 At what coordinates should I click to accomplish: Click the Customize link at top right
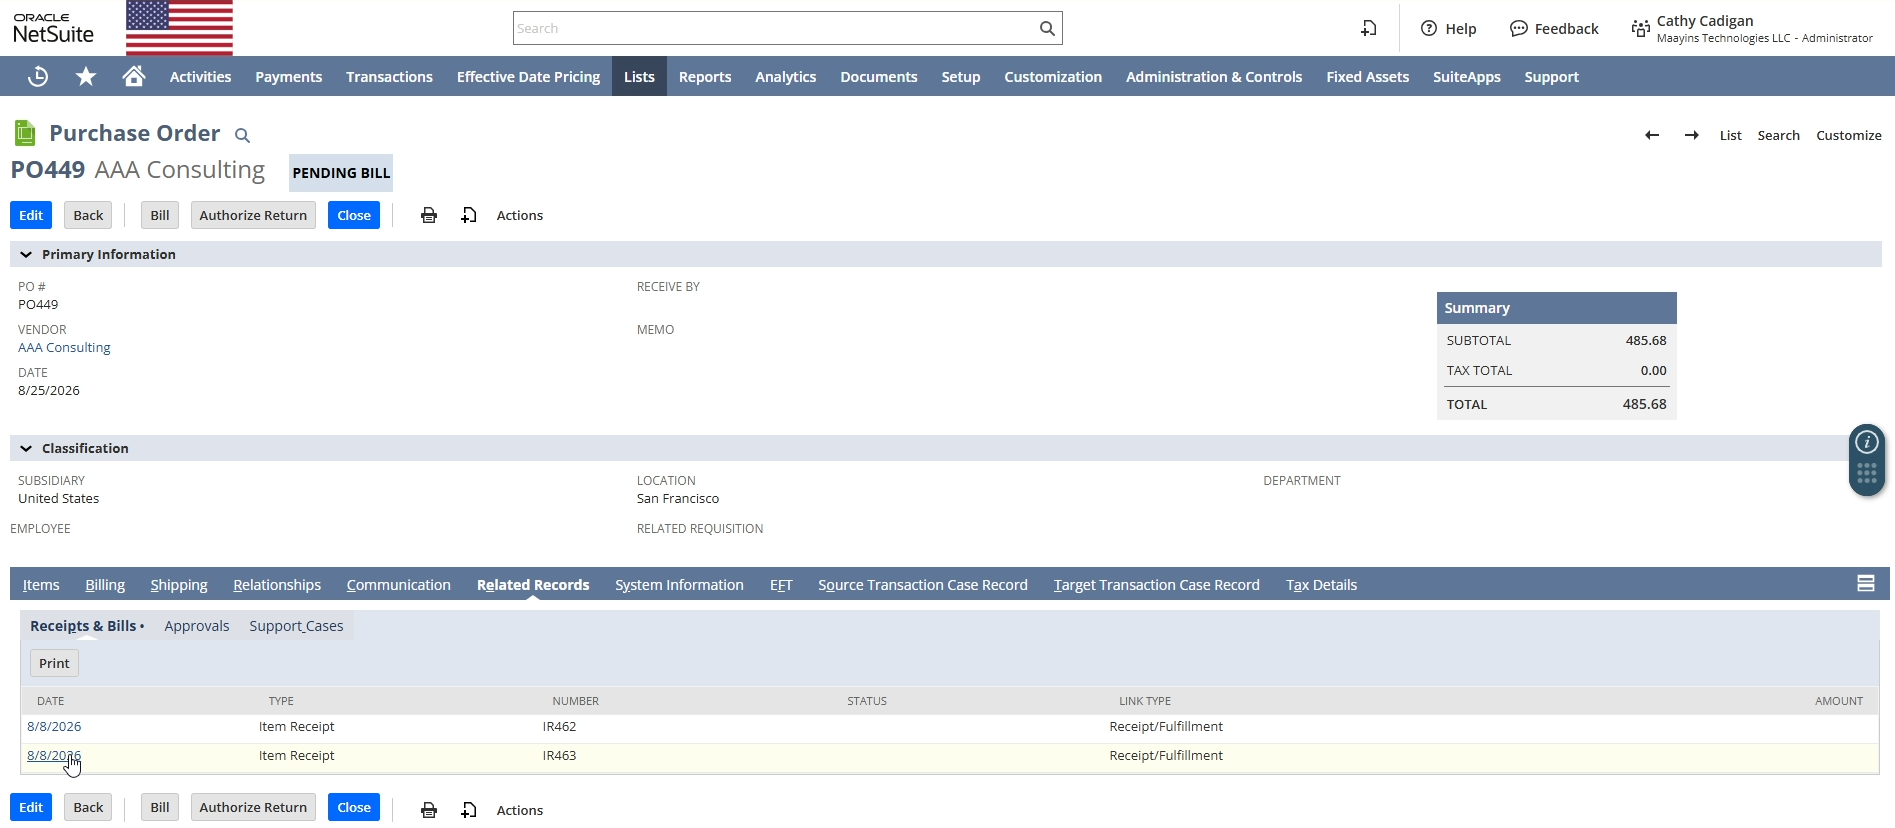[1848, 135]
